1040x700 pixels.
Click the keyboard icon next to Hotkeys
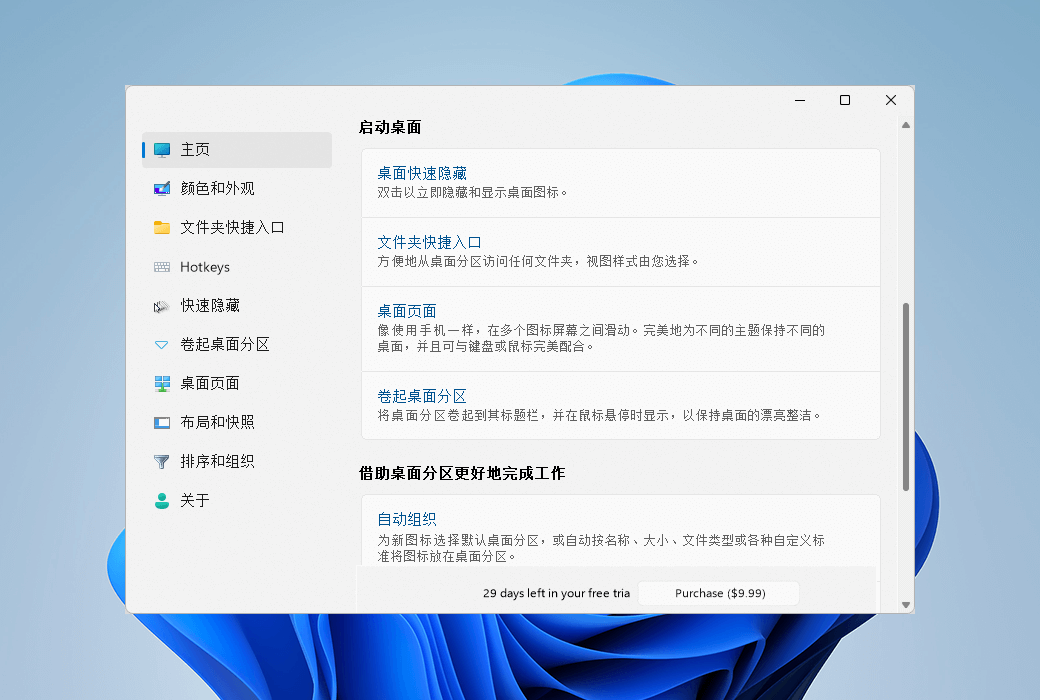point(162,267)
